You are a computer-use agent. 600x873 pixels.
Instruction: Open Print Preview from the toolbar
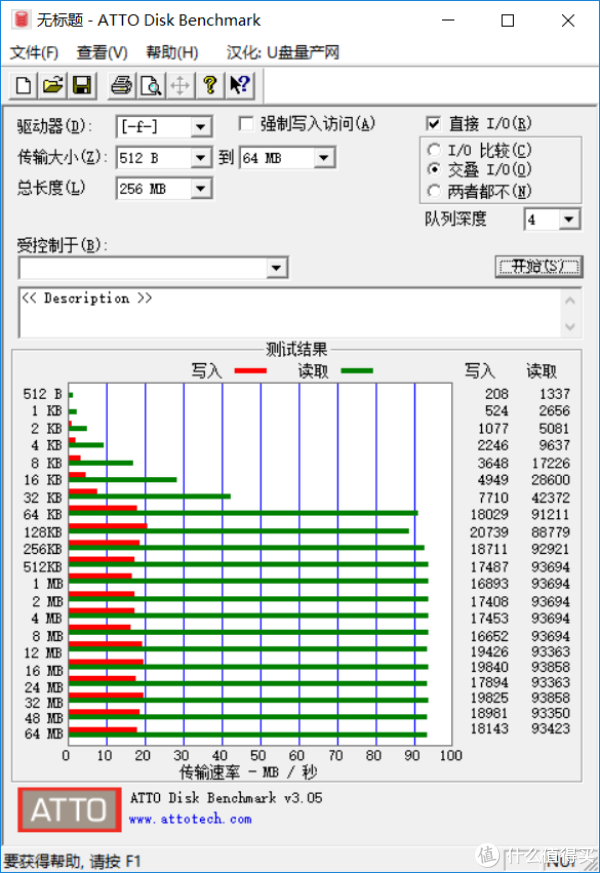150,86
